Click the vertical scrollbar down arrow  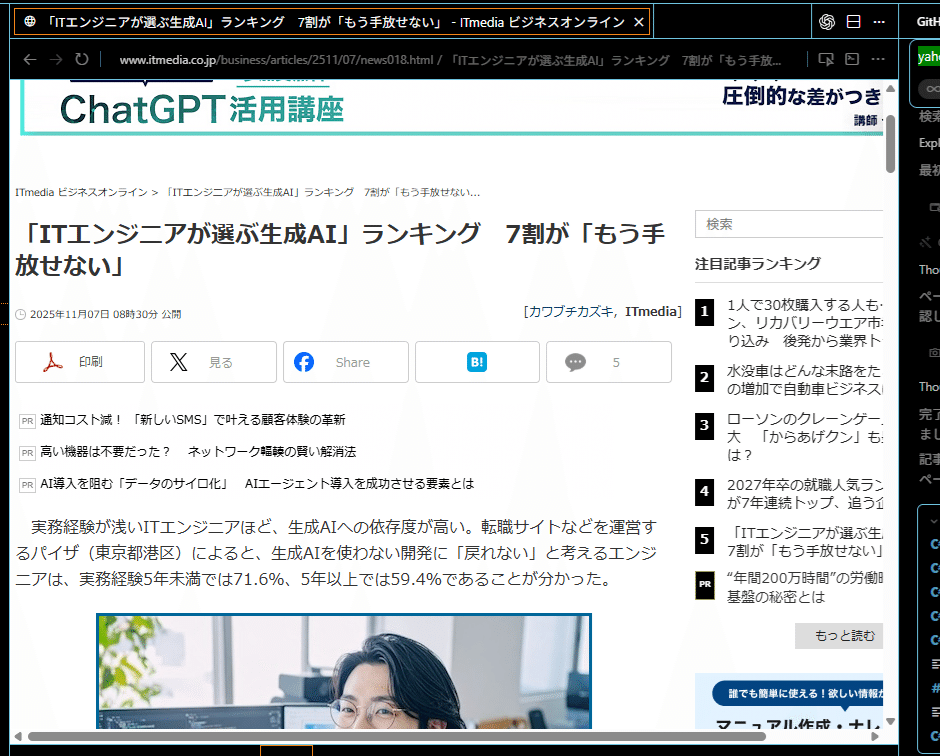[890, 721]
